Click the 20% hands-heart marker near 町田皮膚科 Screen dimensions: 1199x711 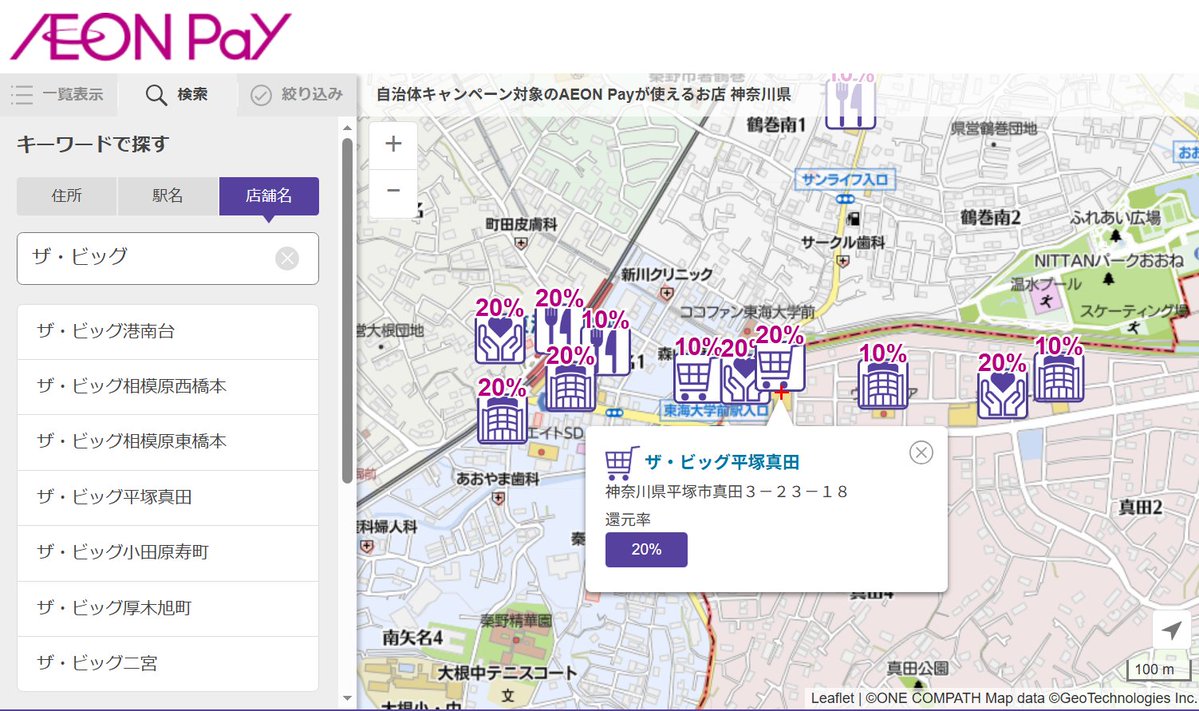tap(499, 331)
